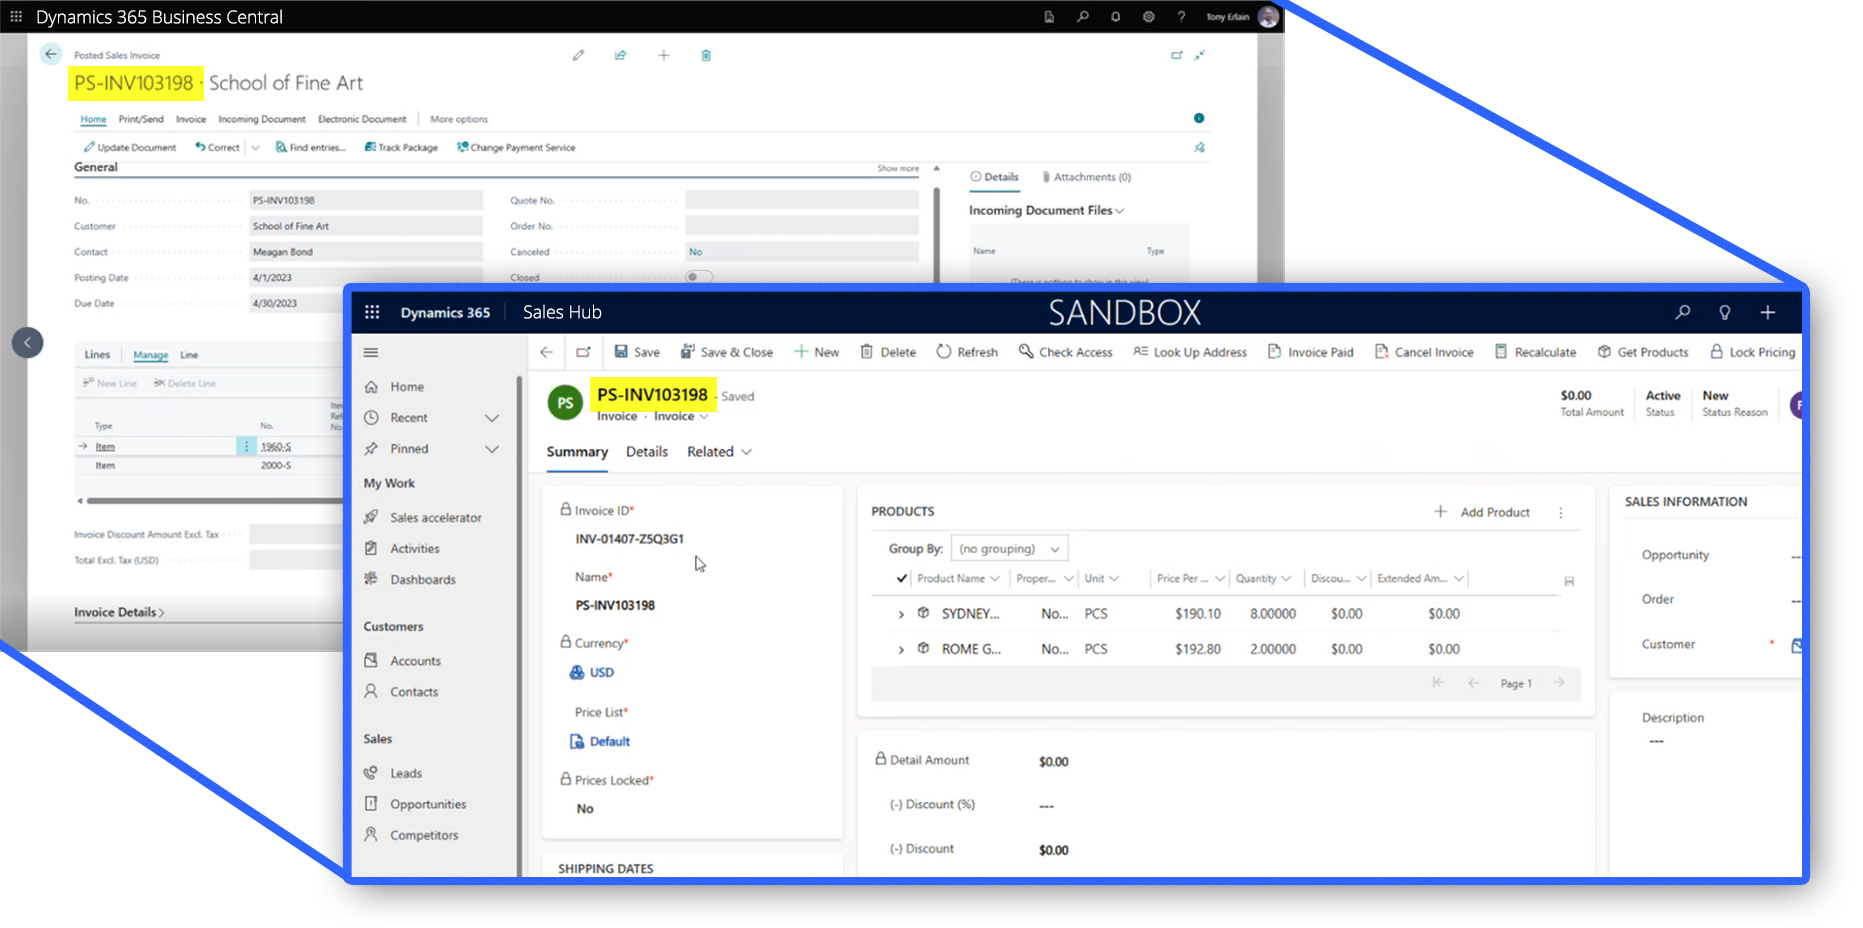
Task: Expand the Pinned section in sidebar
Action: [492, 449]
